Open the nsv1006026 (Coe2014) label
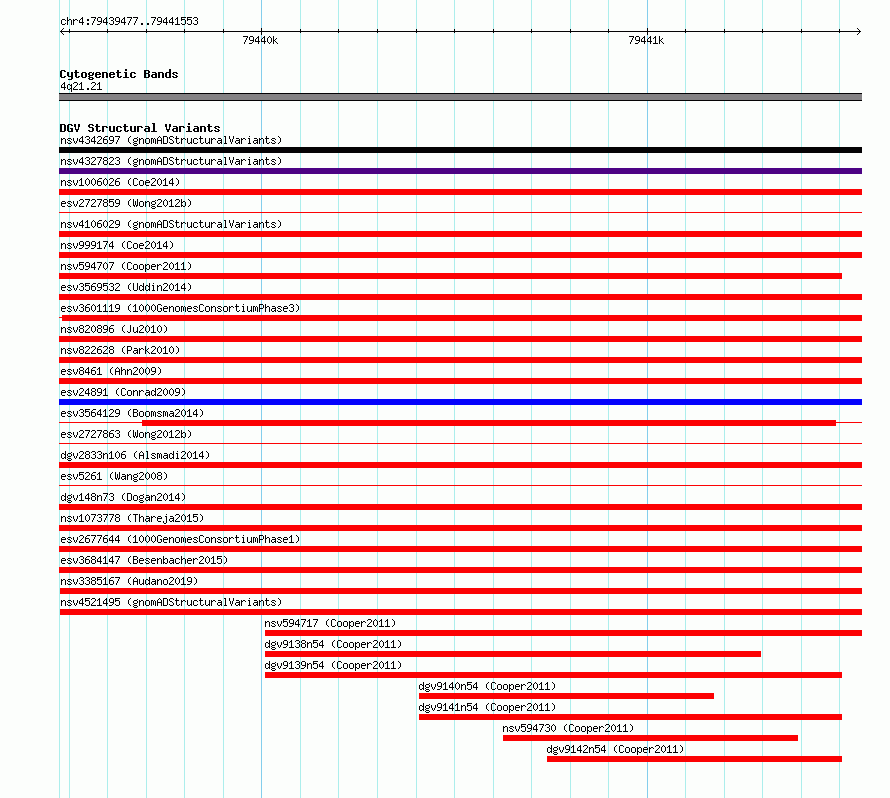 pos(120,182)
